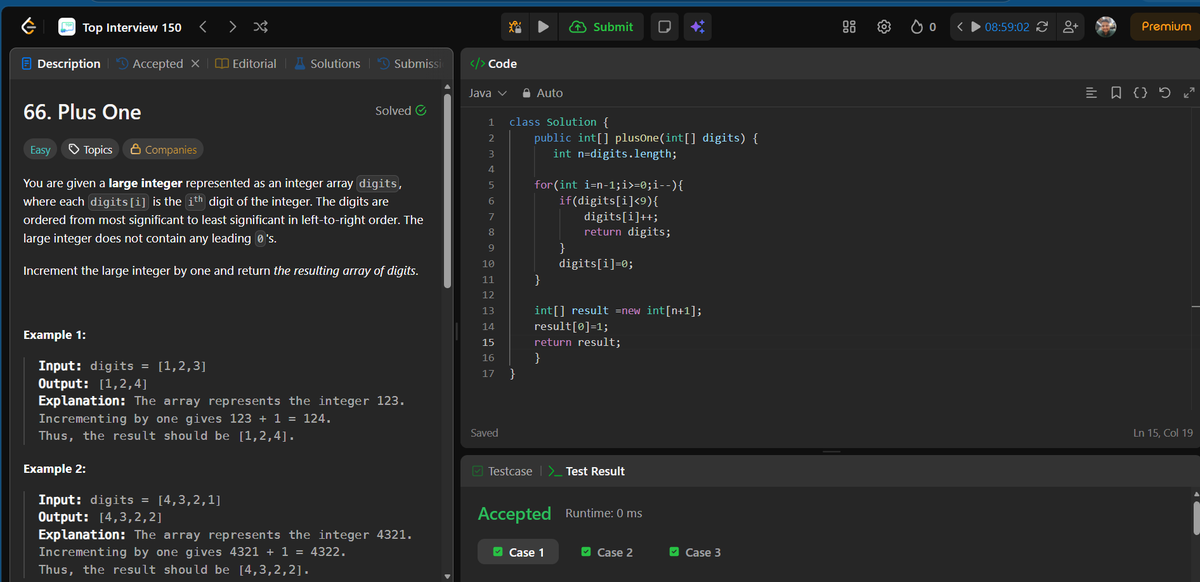The width and height of the screenshot is (1200, 582).
Task: Click the Ln 15, Col 19 status
Action: [1162, 433]
